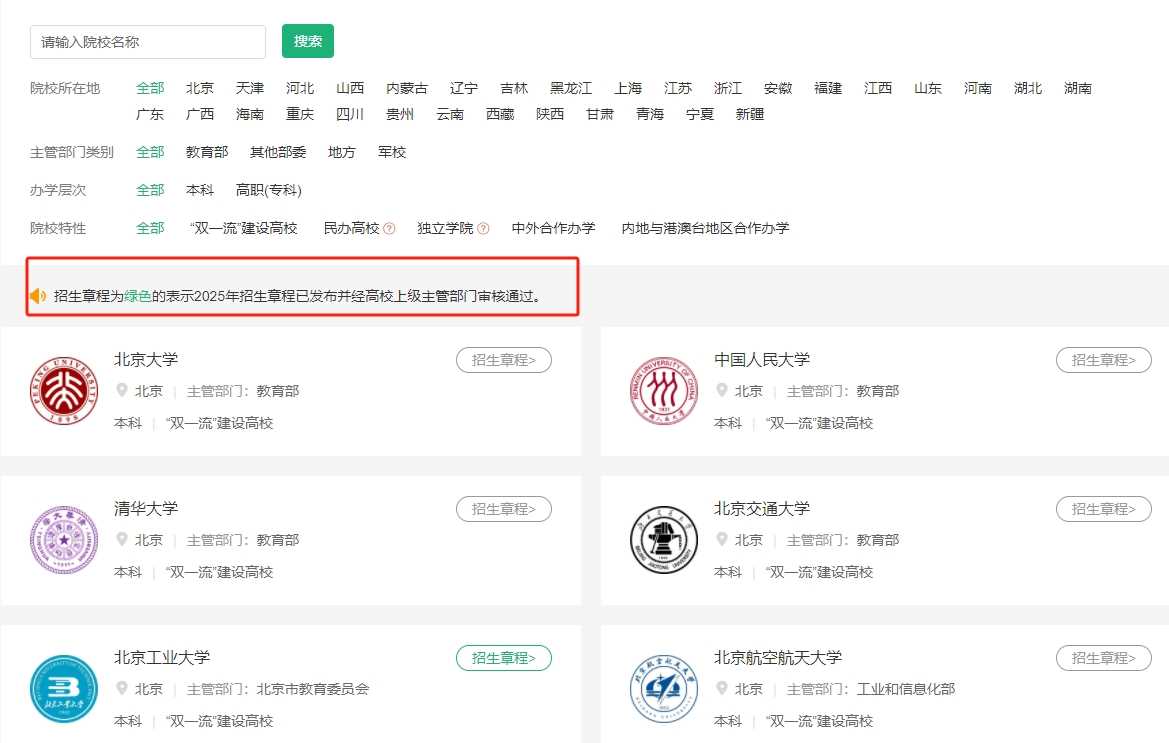The height and width of the screenshot is (743, 1169).
Task: Open the 北京交通大学 school name link
Action: point(762,508)
